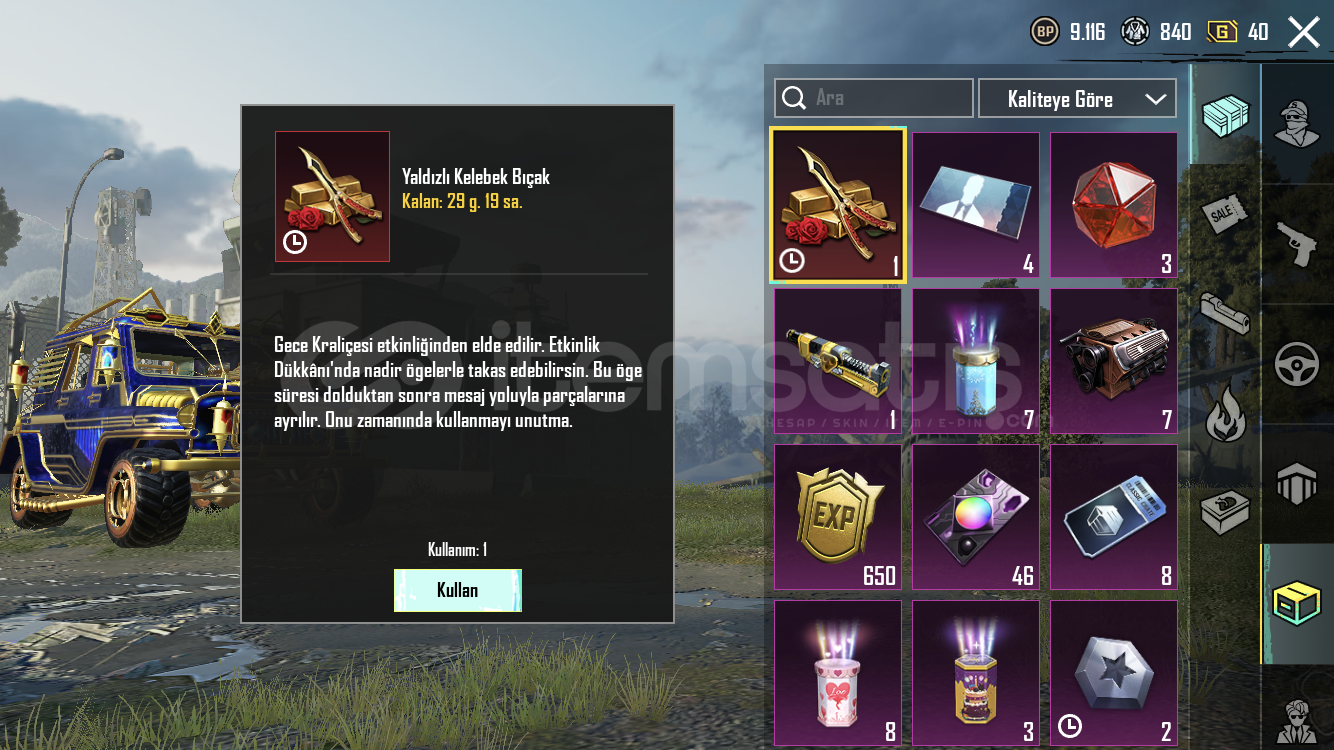The image size is (1334, 750).
Task: Select the golden EXP card item
Action: coord(838,517)
